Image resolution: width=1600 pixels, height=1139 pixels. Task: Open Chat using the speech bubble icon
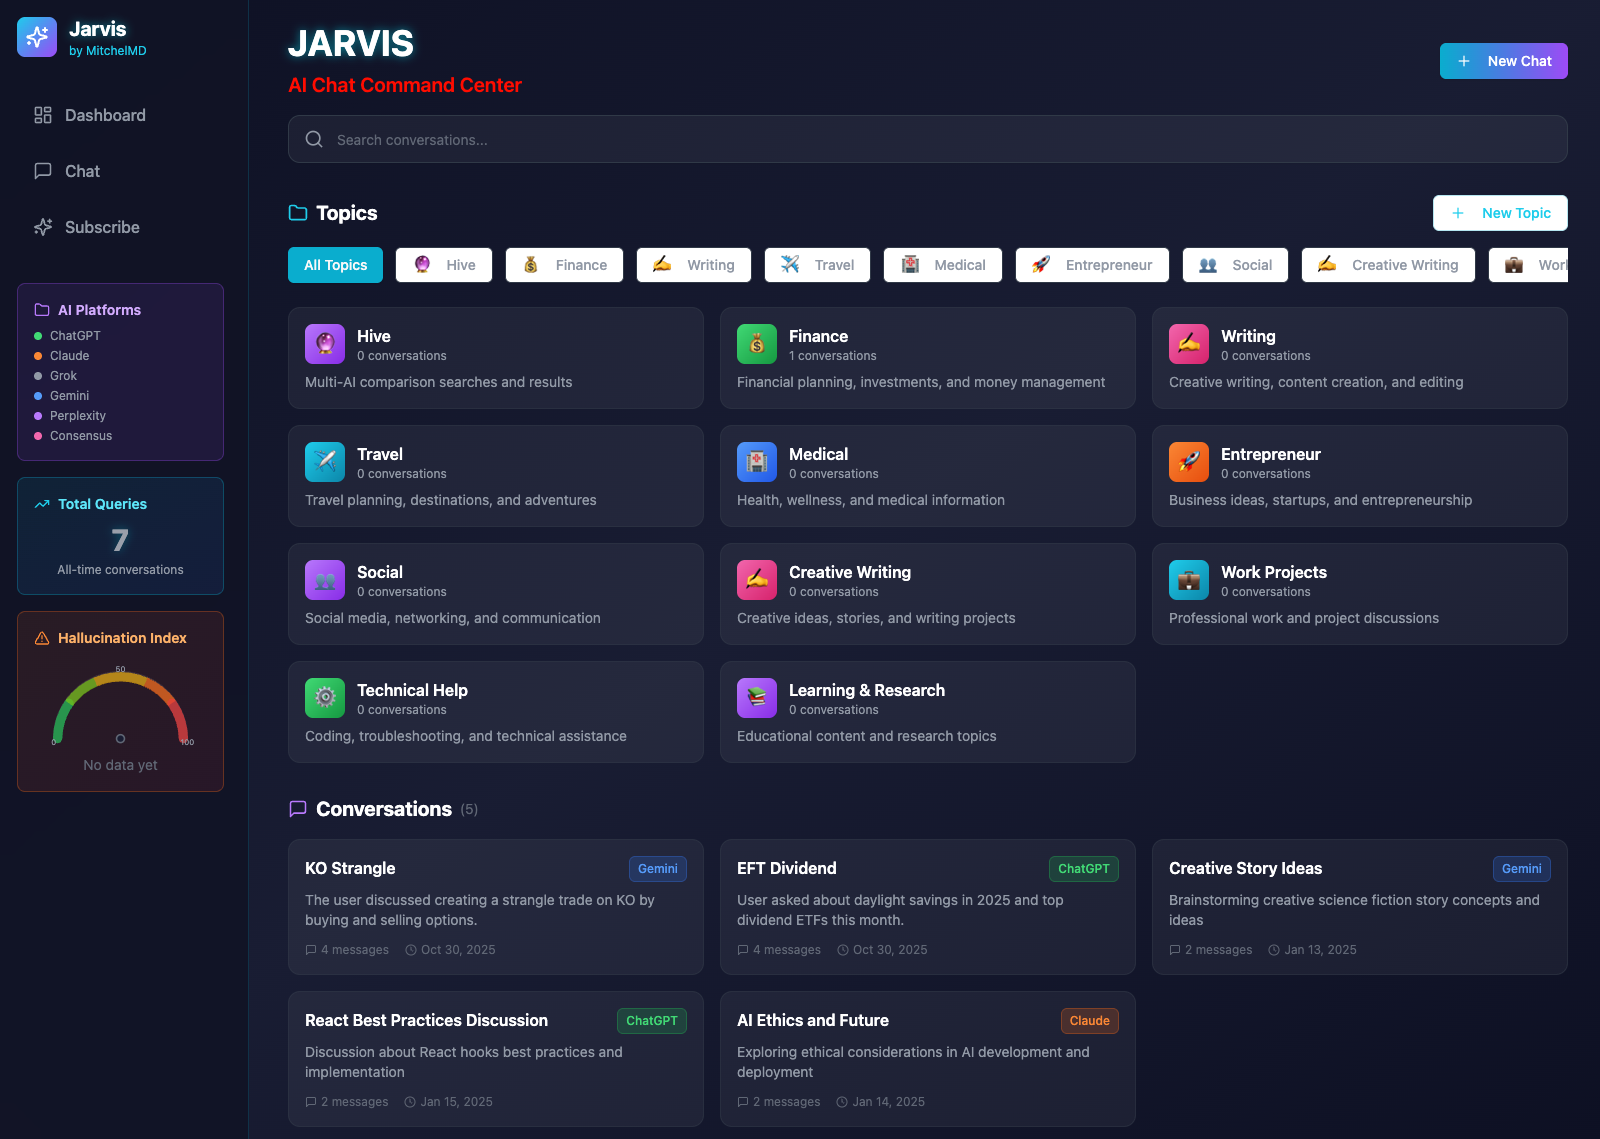point(42,171)
